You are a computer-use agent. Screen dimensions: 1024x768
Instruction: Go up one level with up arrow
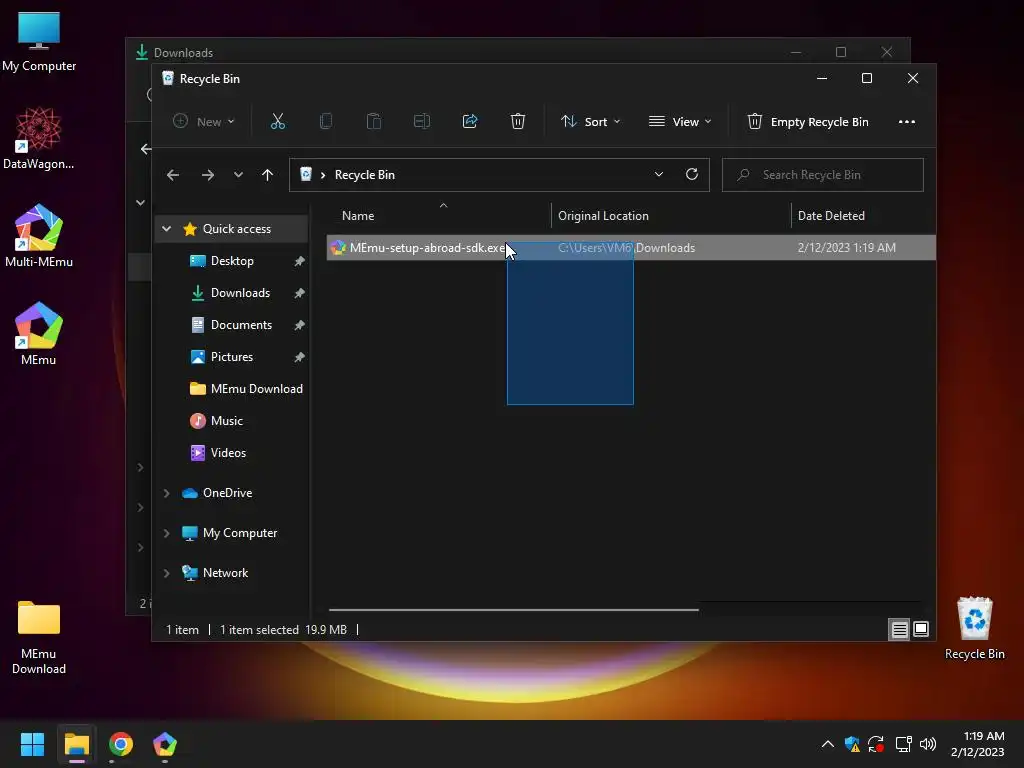(267, 175)
